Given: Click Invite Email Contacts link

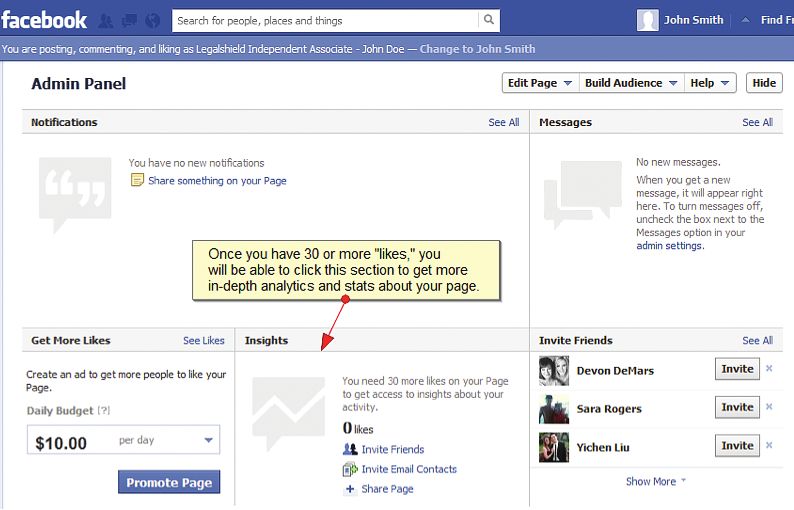Looking at the screenshot, I should click(x=409, y=469).
